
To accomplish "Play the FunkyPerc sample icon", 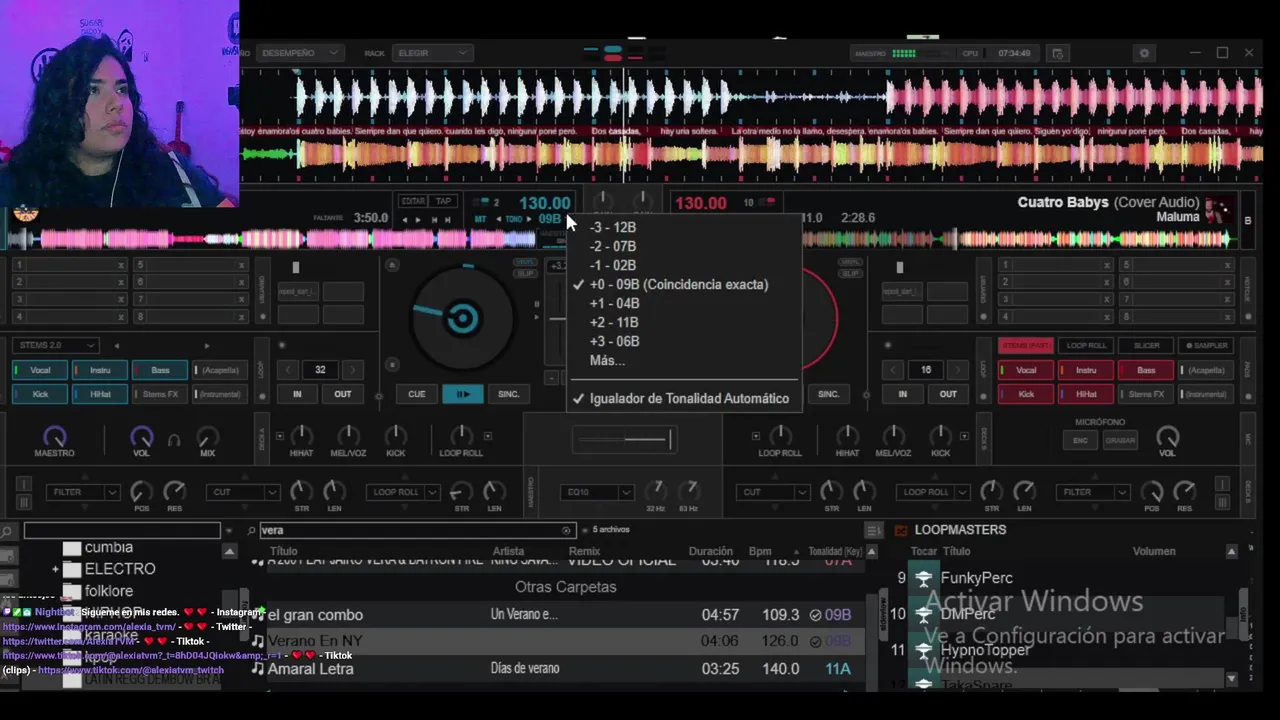I will pos(924,578).
